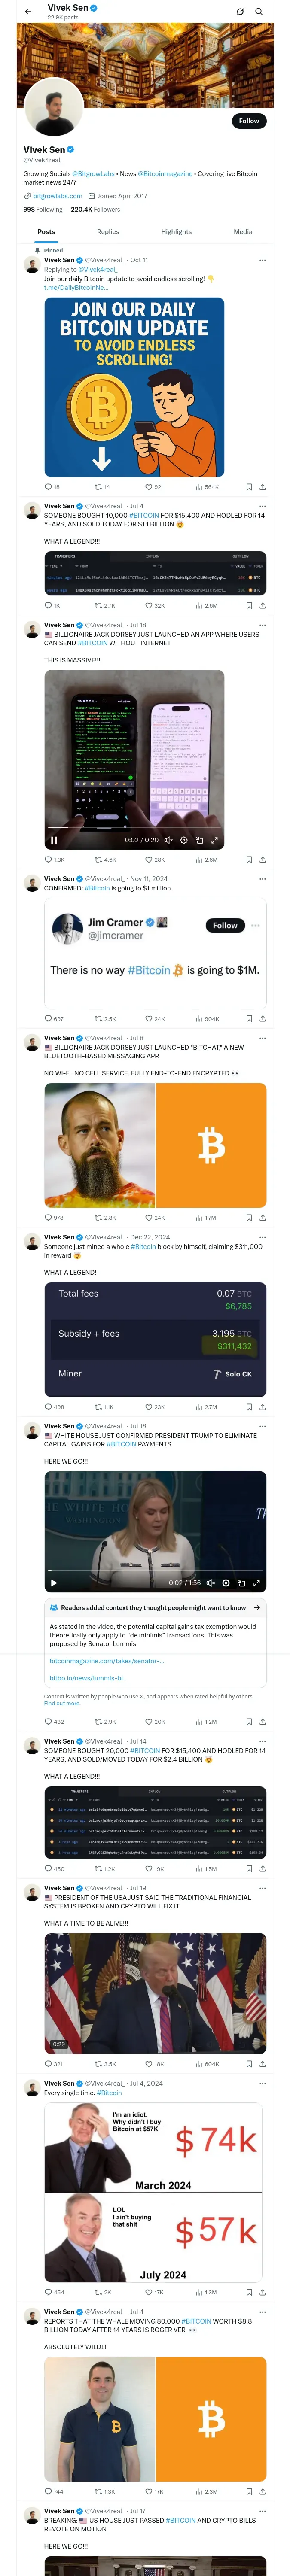
Task: Follow Vivek Sen with the profile Follow button
Action: coord(249,121)
